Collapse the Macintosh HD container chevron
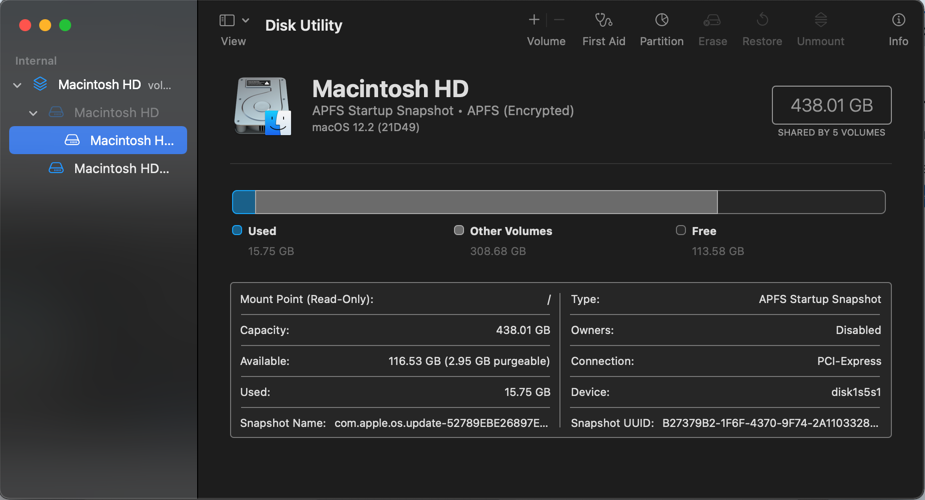Viewport: 925px width, 500px height. click(17, 85)
